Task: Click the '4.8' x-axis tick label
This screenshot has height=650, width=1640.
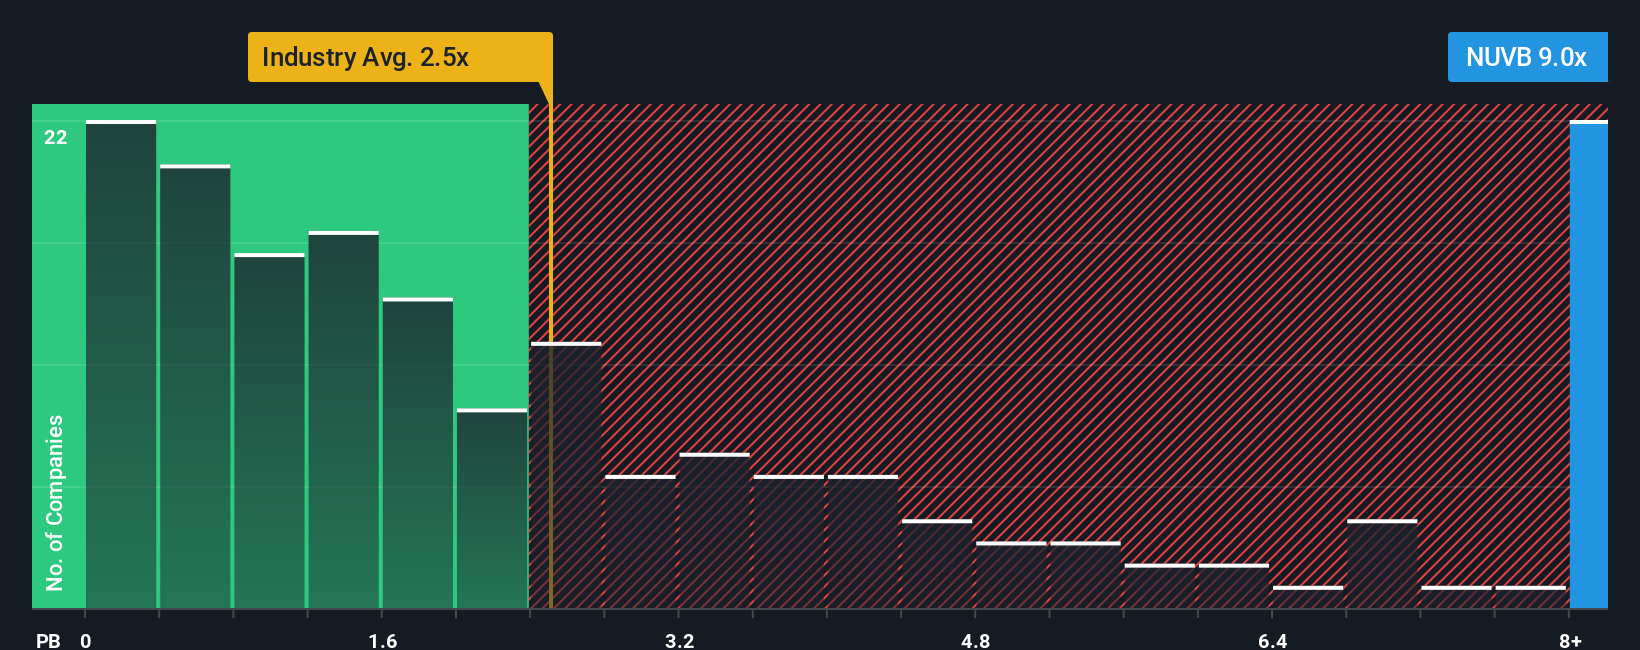Action: click(976, 640)
